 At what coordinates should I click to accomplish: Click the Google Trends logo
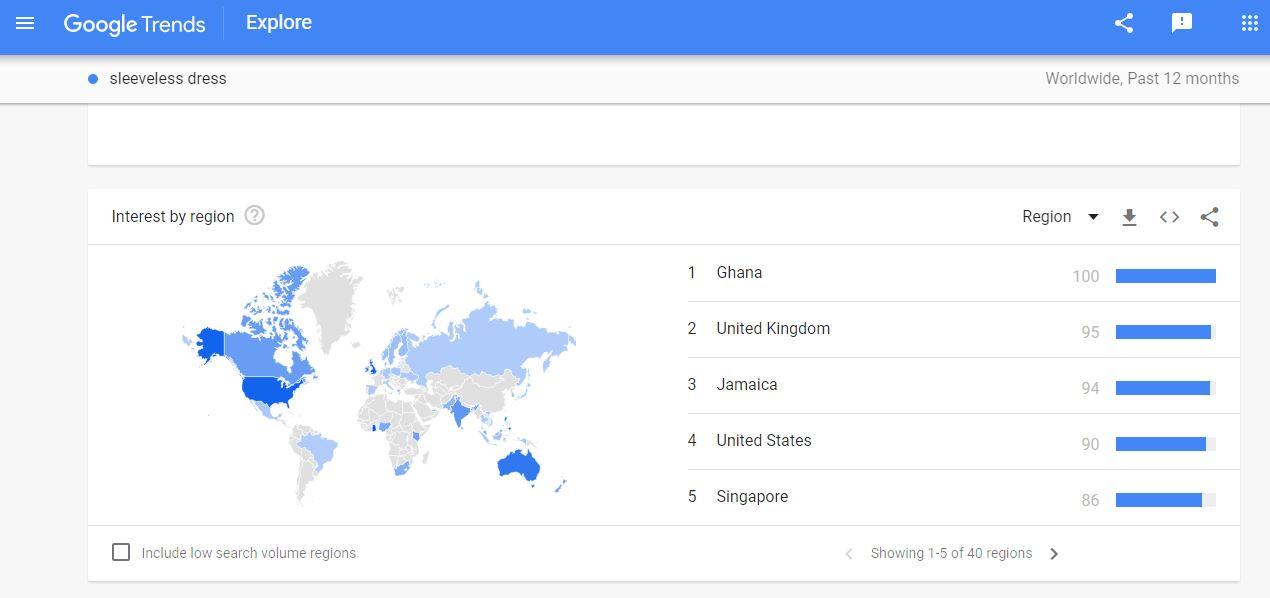click(x=134, y=24)
